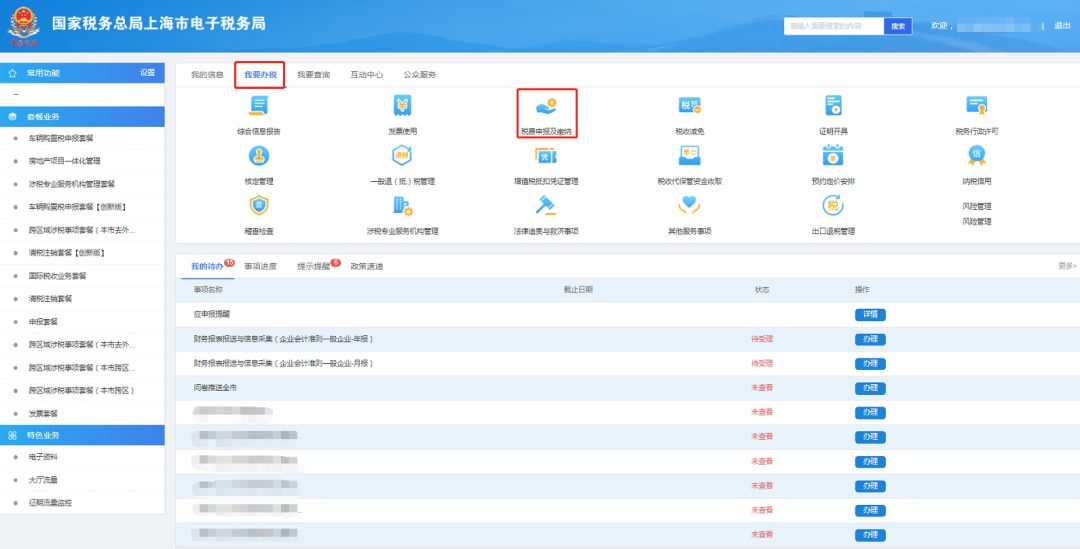
Task: Open 税费申报及缴纳 icon
Action: point(546,106)
